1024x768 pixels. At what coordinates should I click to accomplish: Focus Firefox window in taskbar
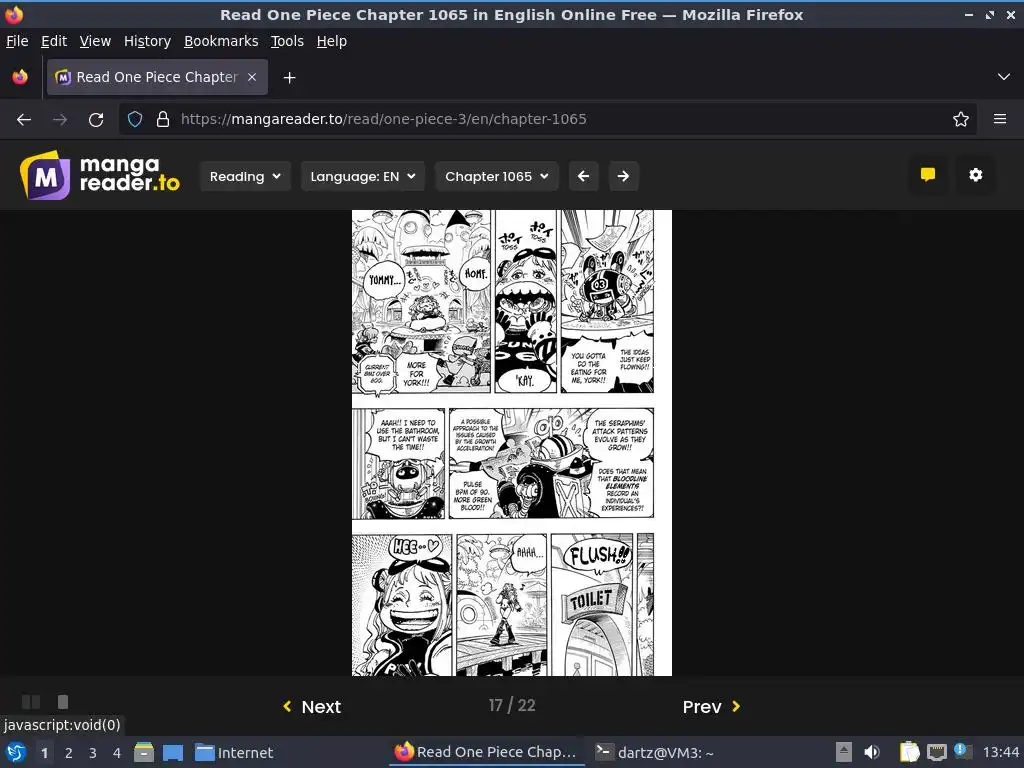click(x=487, y=752)
